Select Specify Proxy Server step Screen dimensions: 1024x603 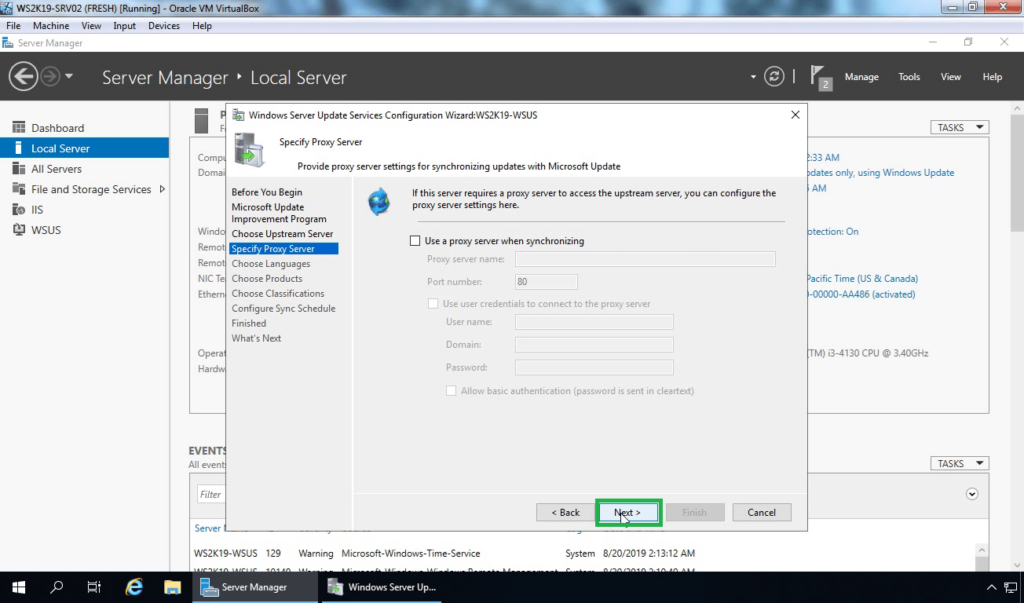[283, 248]
